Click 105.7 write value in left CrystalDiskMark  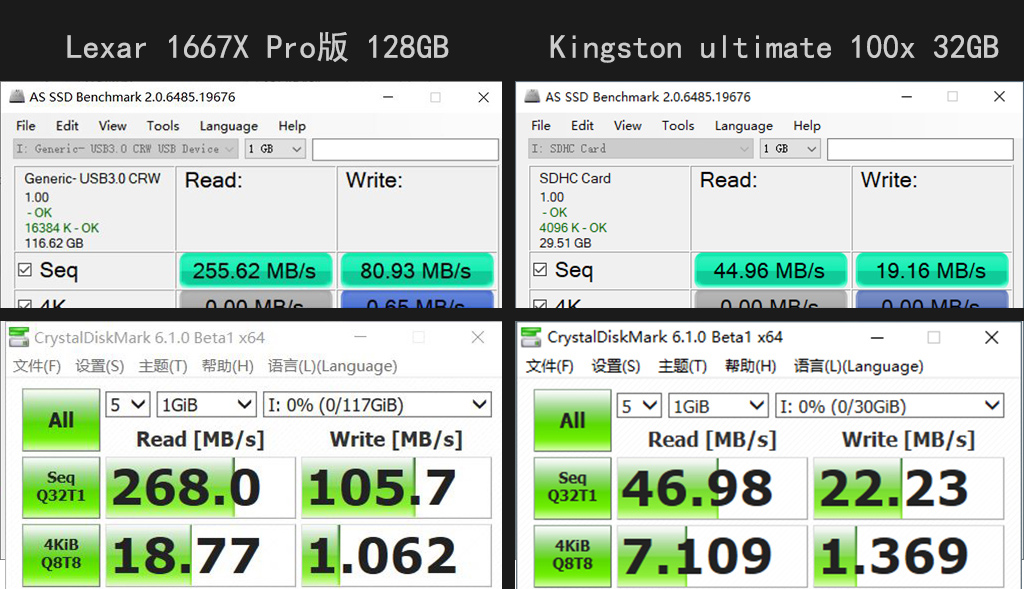click(396, 488)
